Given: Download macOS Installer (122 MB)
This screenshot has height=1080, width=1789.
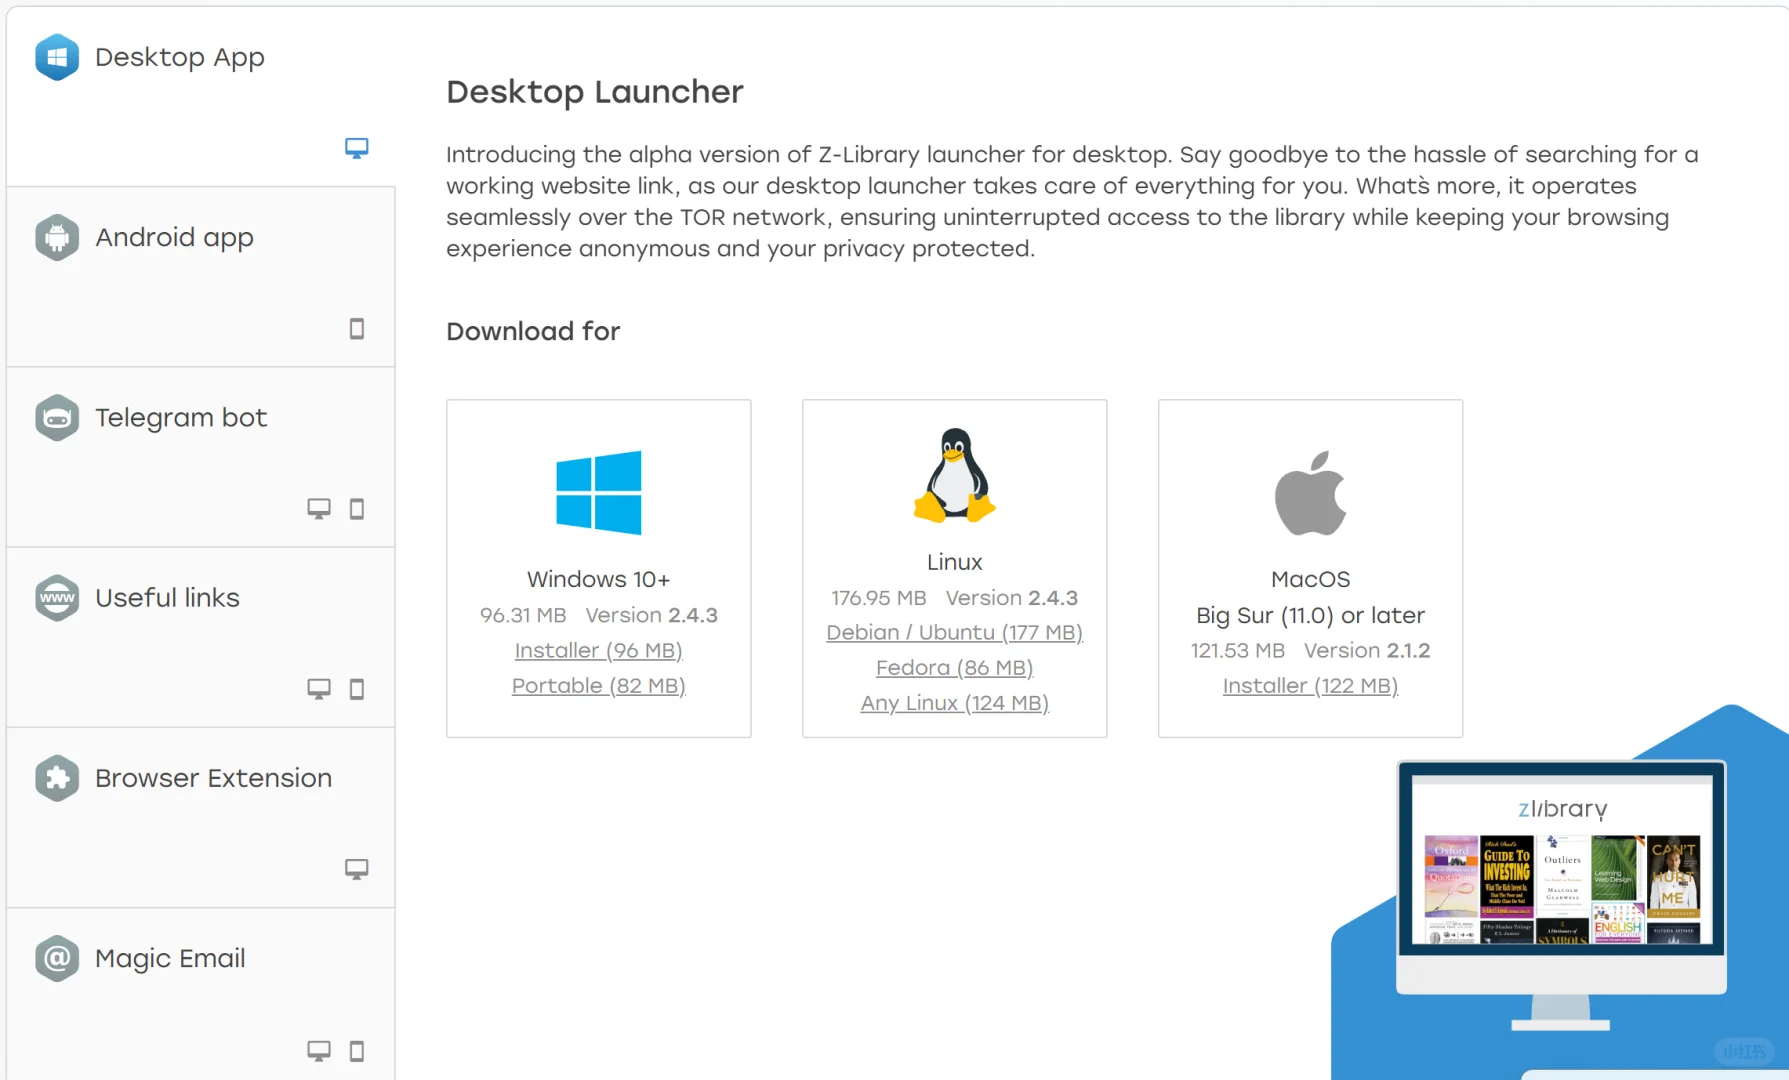Looking at the screenshot, I should 1311,685.
